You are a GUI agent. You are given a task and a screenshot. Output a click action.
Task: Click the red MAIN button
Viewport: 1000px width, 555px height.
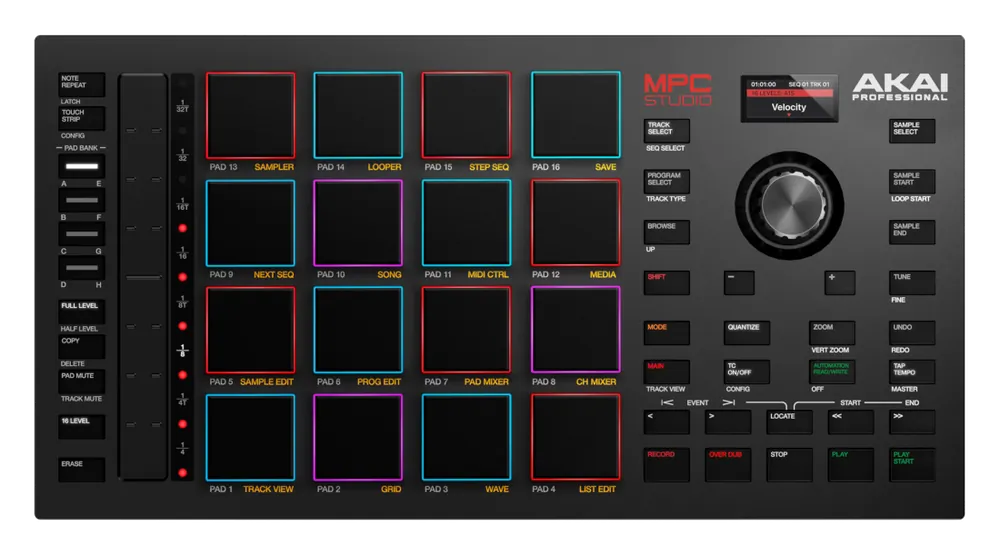666,372
